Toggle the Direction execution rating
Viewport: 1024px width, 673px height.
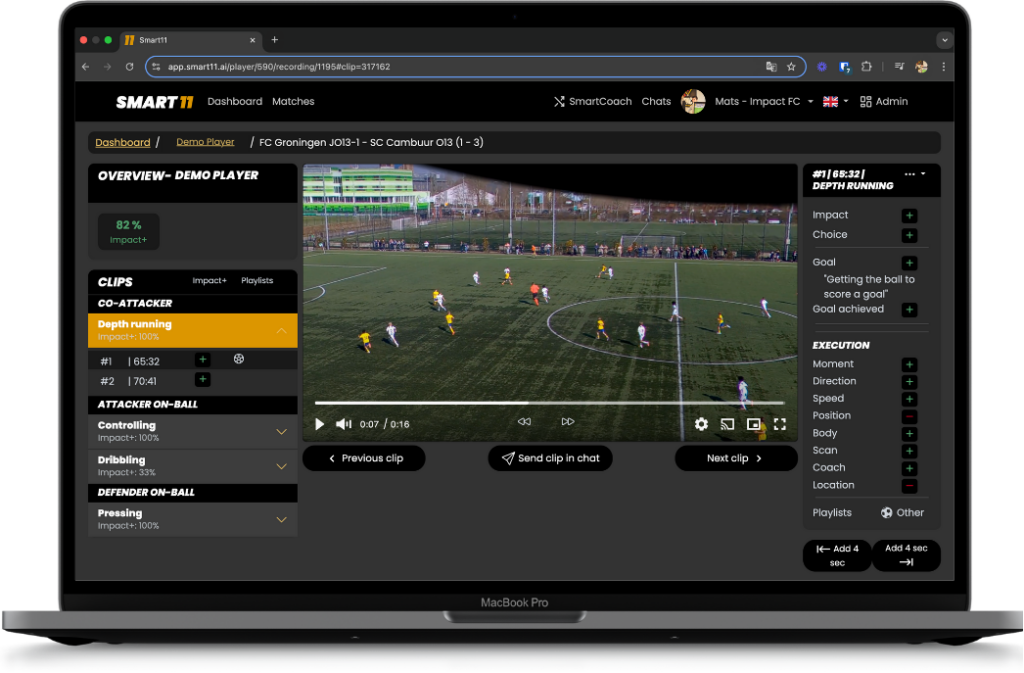909,381
